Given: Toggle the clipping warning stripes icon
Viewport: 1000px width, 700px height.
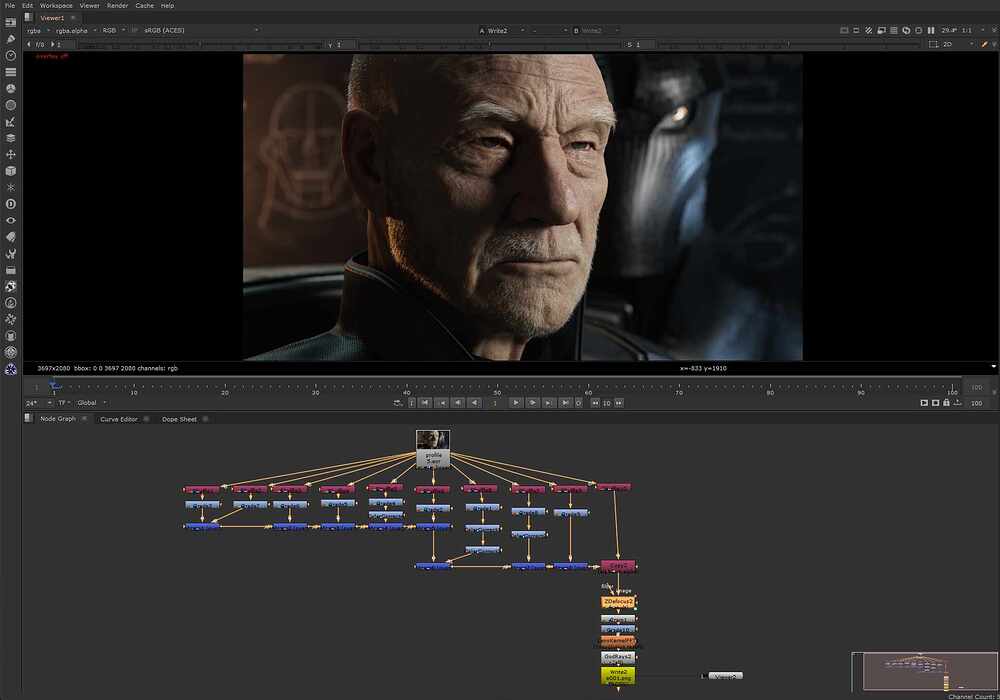Looking at the screenshot, I should [x=869, y=31].
